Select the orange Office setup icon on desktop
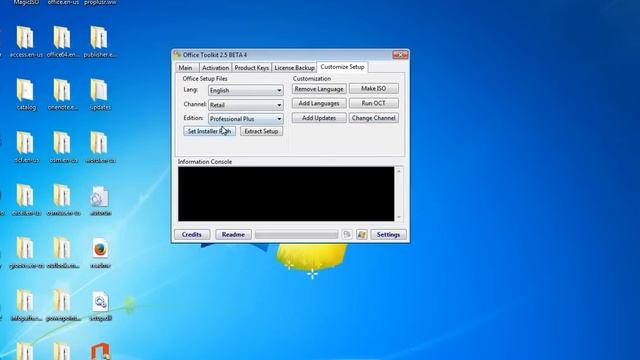This screenshot has width=640, height=360. [x=100, y=351]
